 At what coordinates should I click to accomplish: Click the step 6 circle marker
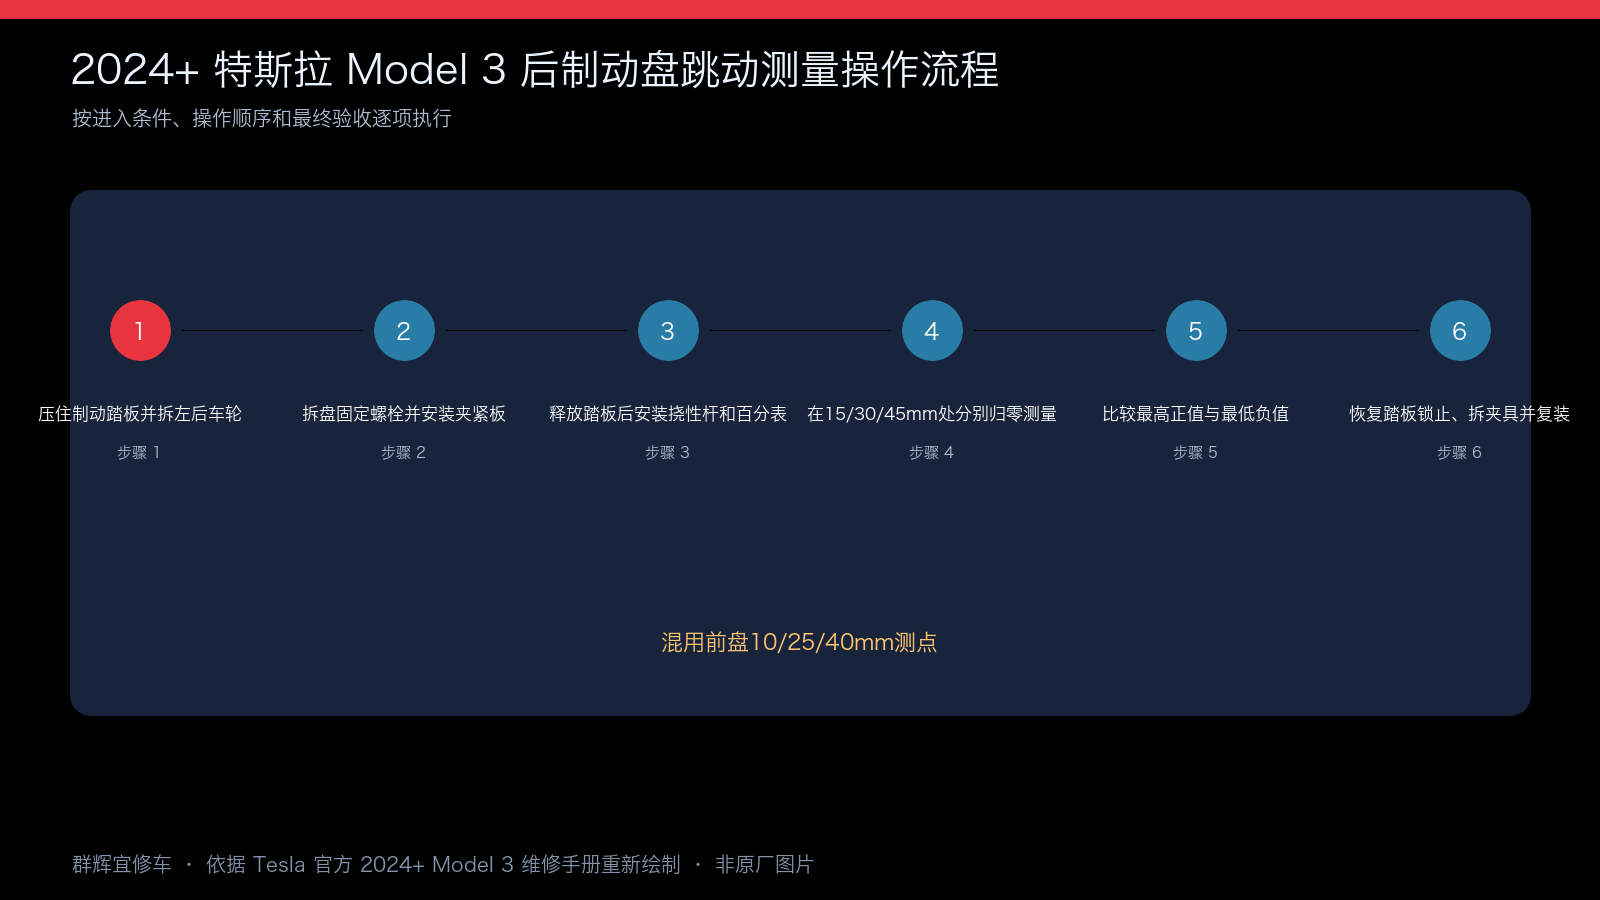(1460, 330)
